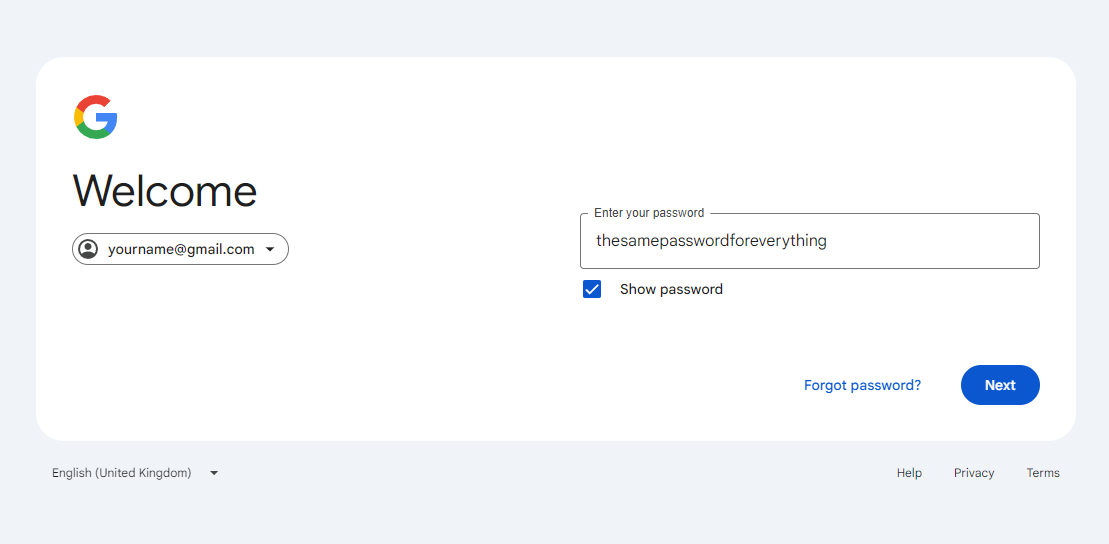
Task: Click the grey page background above the sign-in card
Action: tap(554, 28)
